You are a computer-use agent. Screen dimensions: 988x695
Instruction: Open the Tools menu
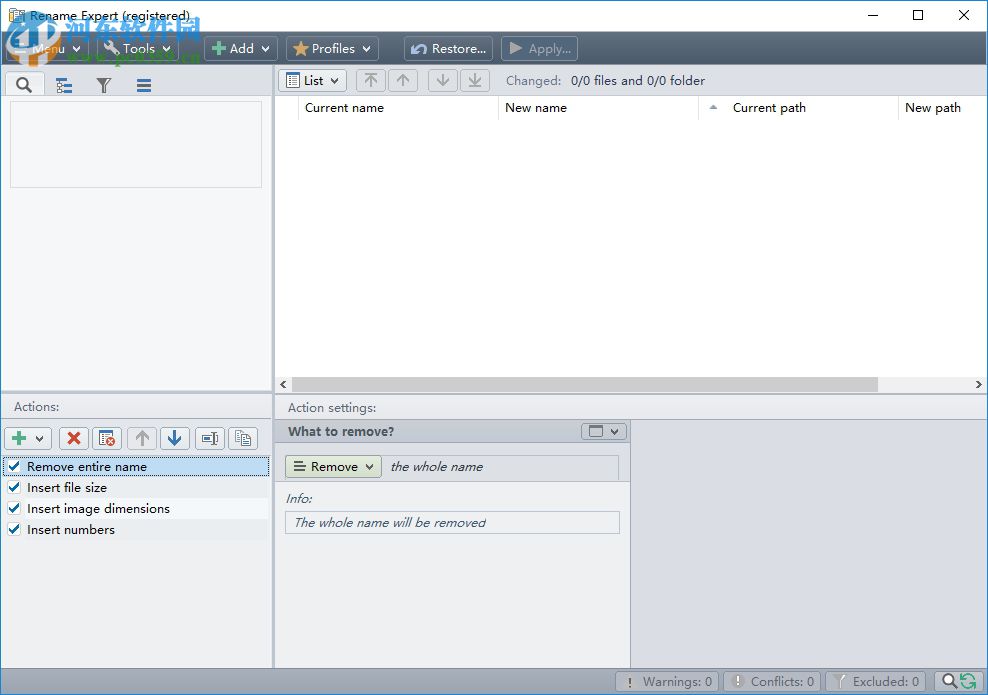click(137, 49)
